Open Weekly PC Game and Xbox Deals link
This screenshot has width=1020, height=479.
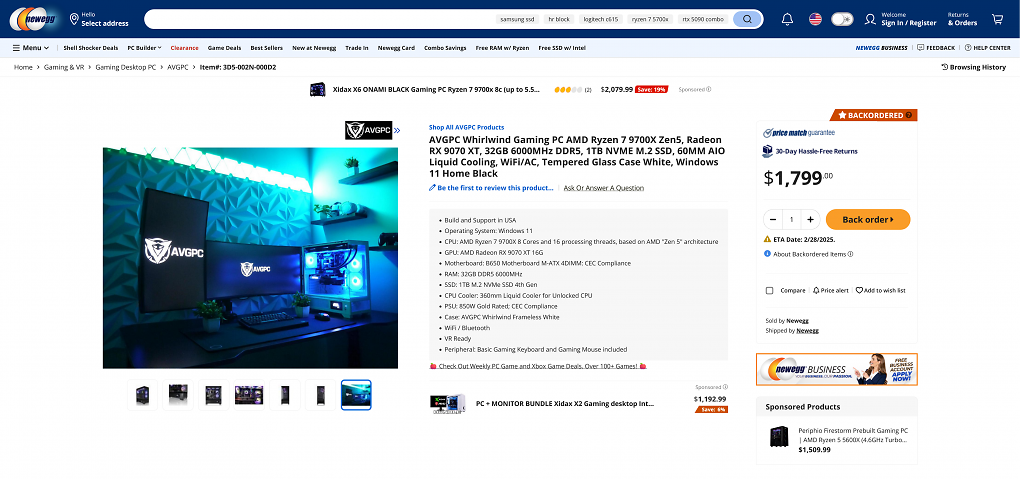pyautogui.click(x=538, y=366)
